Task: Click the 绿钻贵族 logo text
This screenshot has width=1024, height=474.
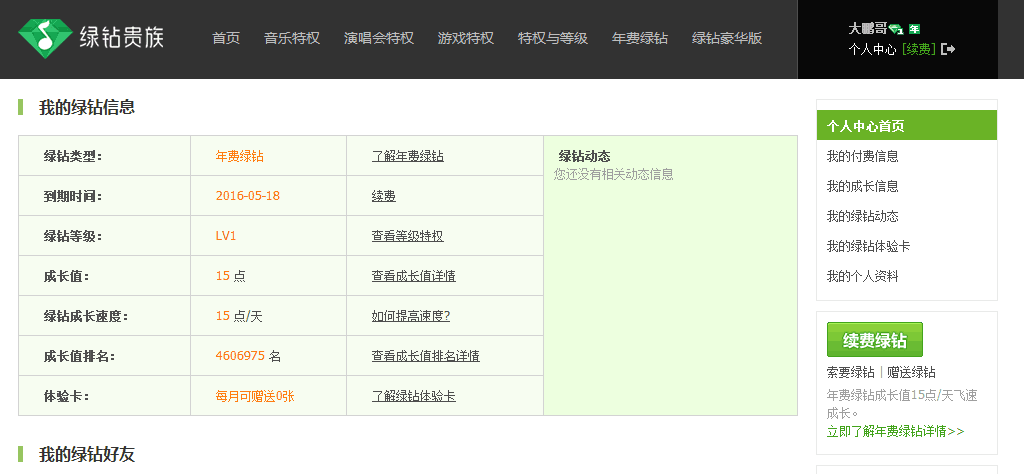Action: click(x=121, y=38)
